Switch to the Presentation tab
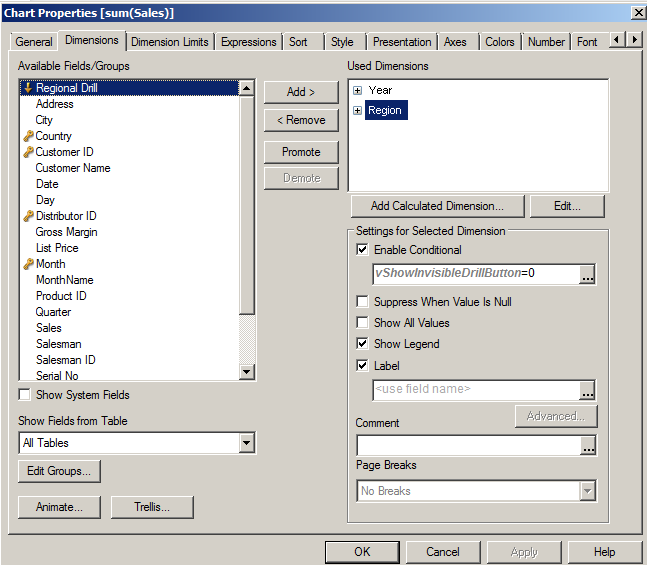This screenshot has height=565, width=647. (x=402, y=42)
